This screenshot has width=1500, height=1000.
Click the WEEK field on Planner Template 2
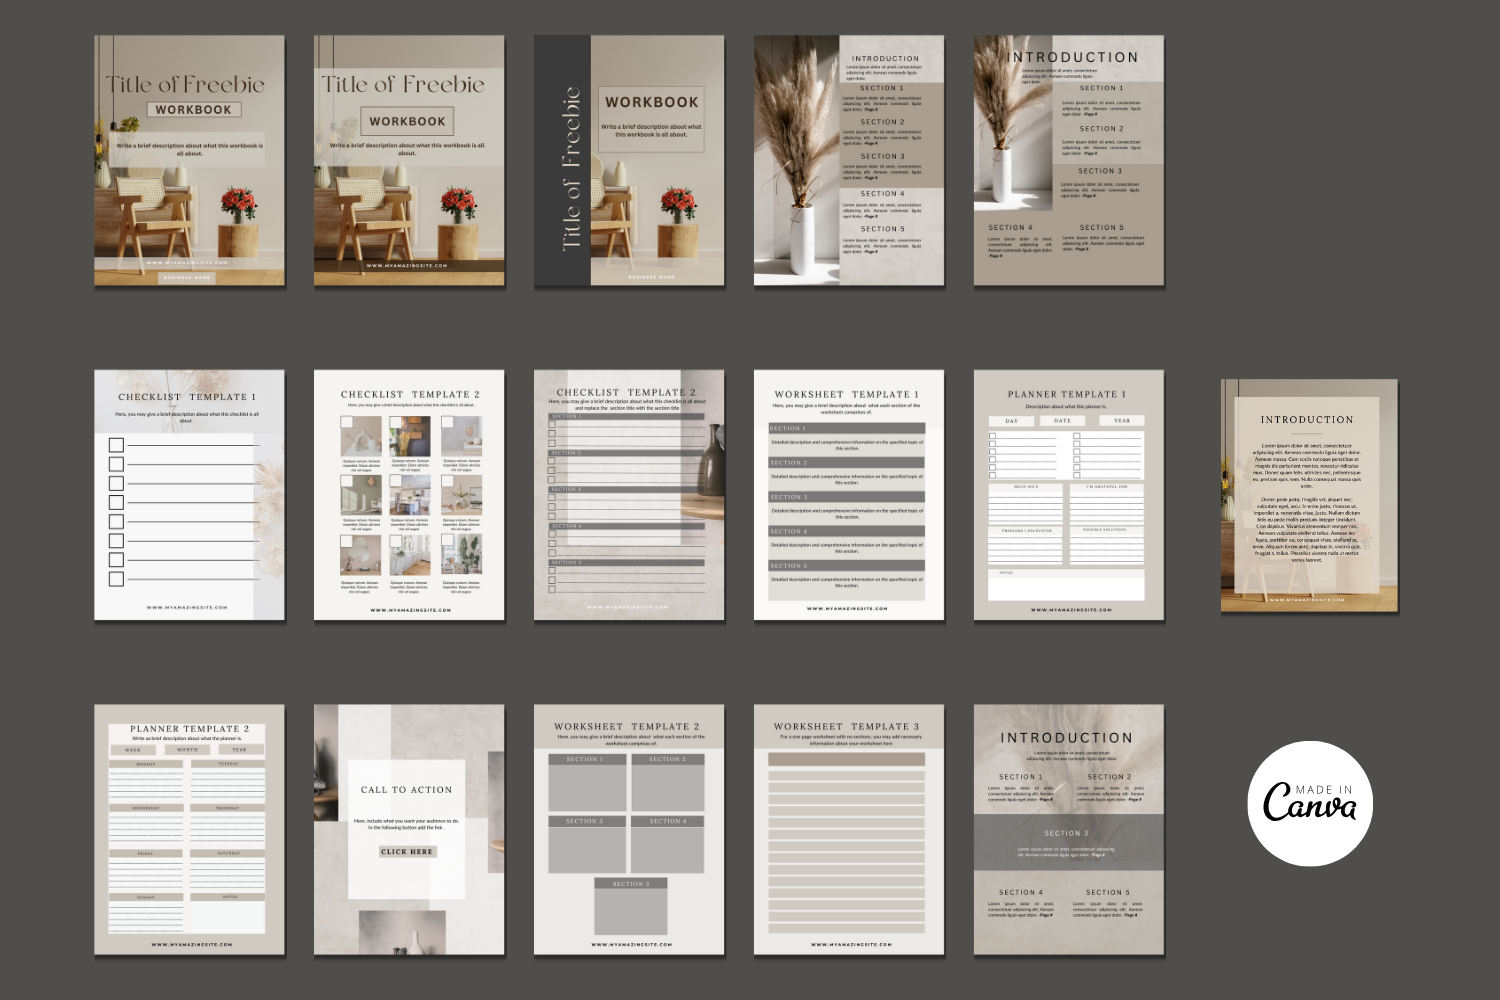pos(133,749)
